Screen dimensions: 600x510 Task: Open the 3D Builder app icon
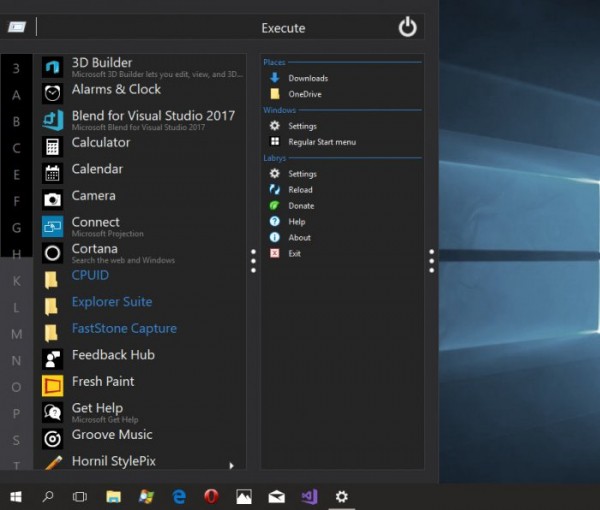point(52,67)
